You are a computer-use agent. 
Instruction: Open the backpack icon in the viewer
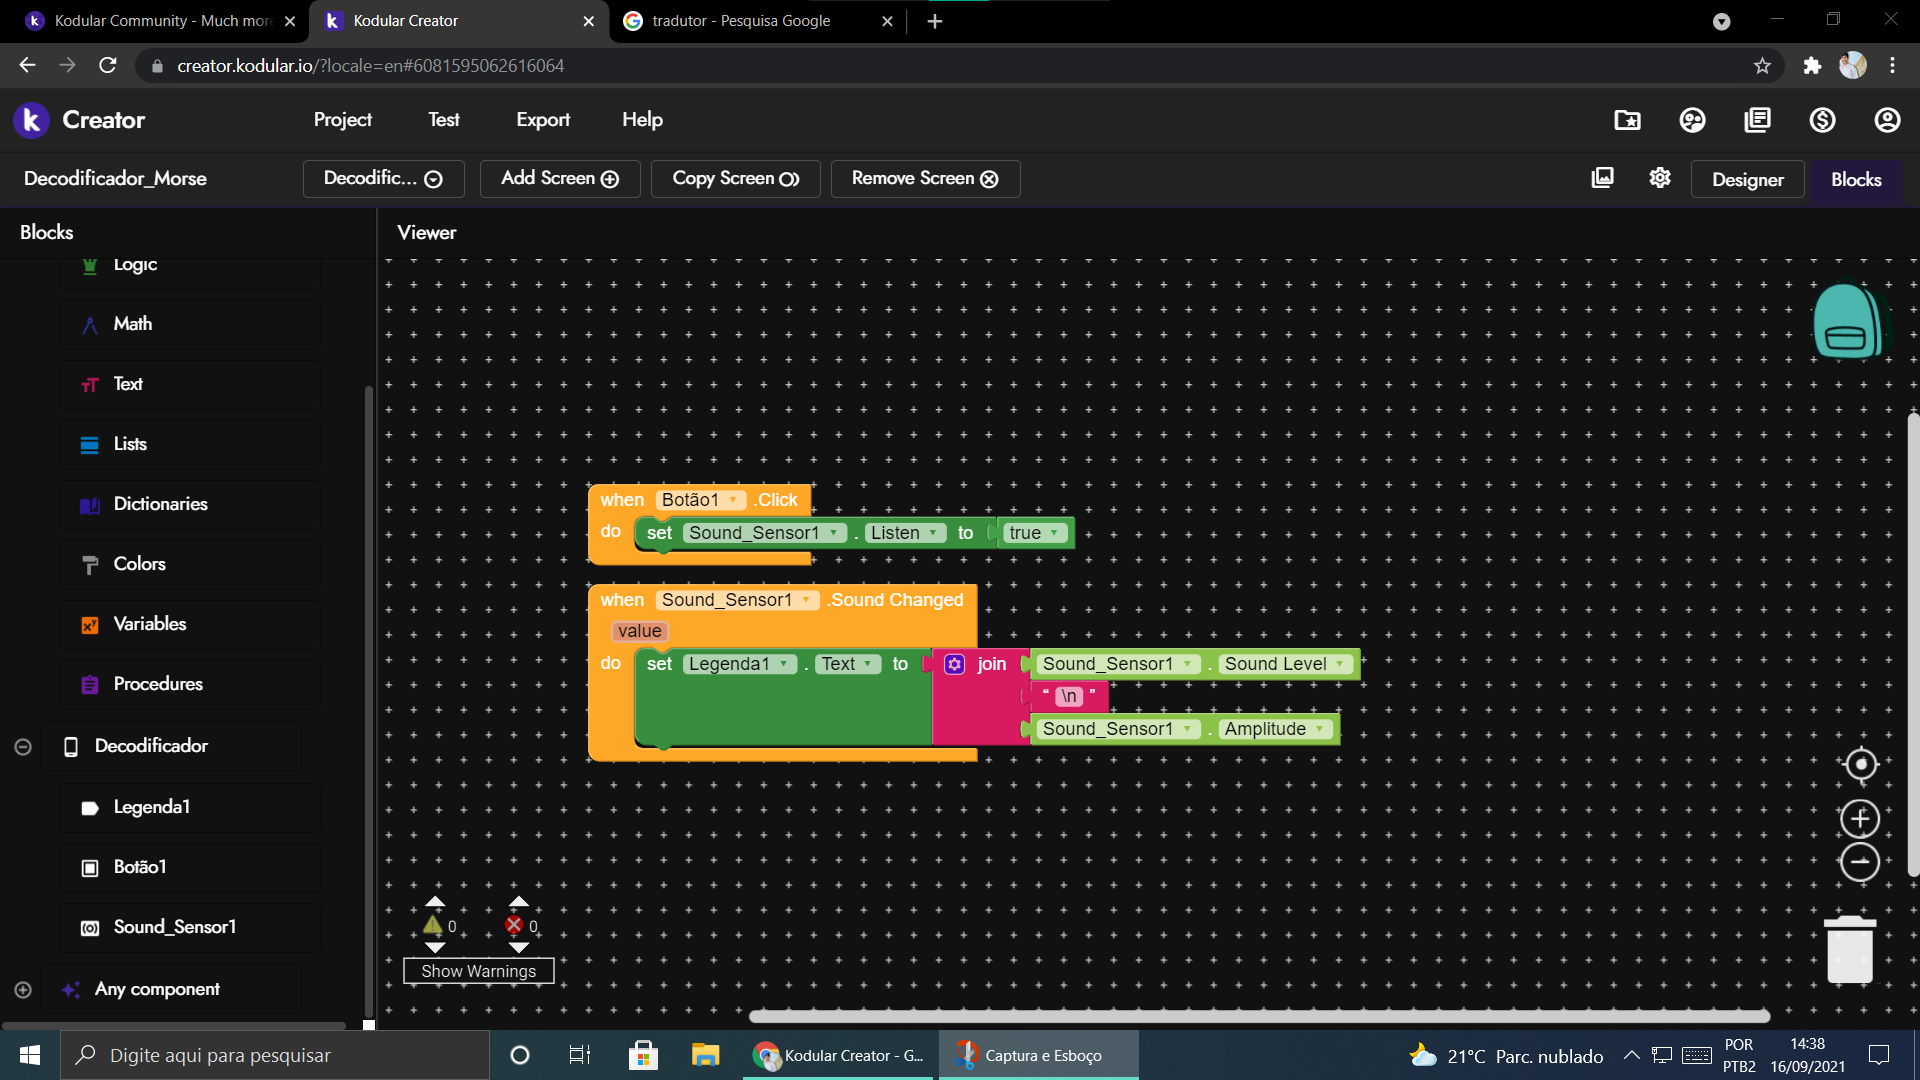pyautogui.click(x=1847, y=321)
